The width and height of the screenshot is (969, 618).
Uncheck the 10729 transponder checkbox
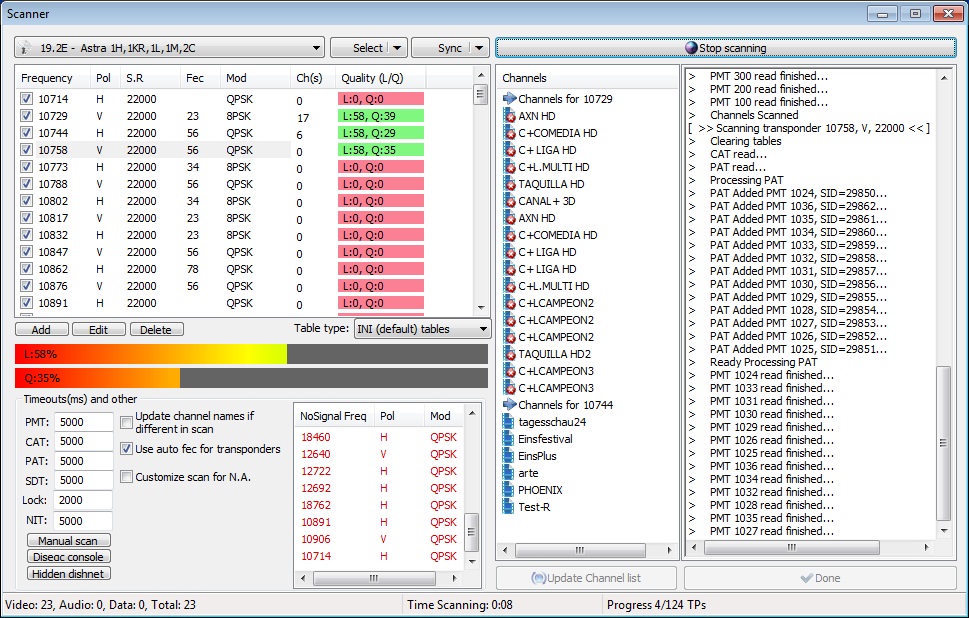click(27, 116)
